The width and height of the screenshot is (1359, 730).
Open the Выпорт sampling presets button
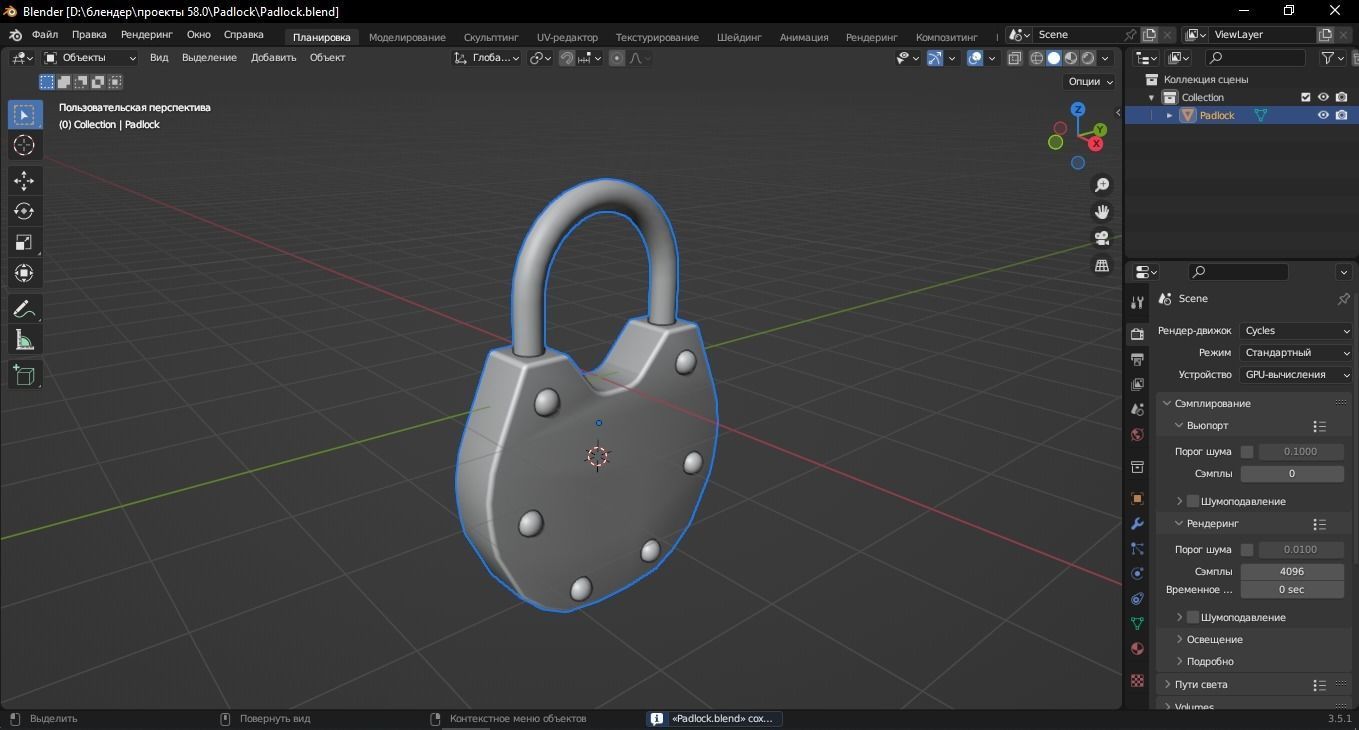(x=1319, y=425)
